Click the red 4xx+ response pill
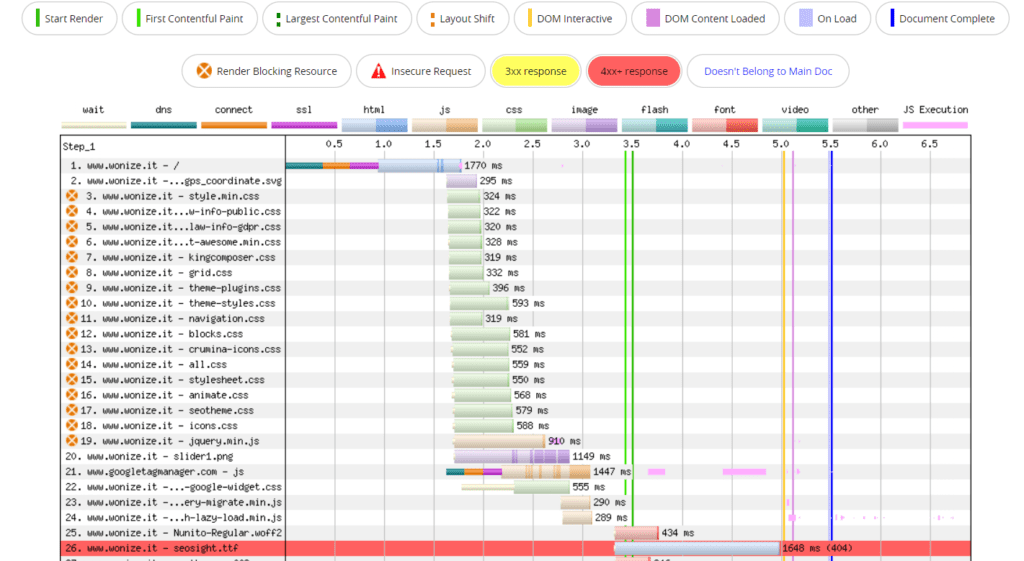 coord(633,71)
